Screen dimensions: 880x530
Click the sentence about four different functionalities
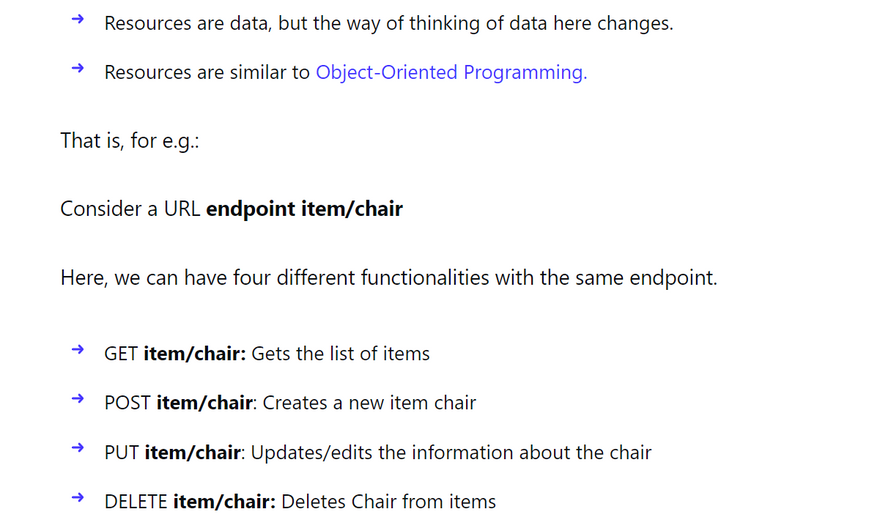pos(389,278)
